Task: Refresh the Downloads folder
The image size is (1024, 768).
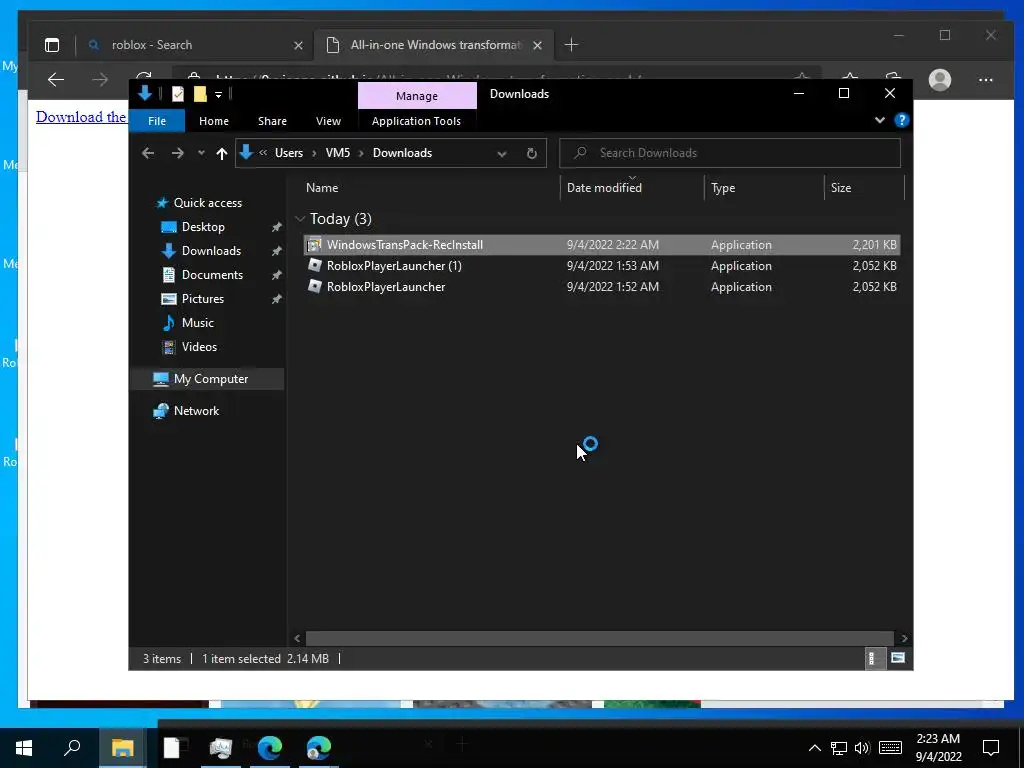Action: (x=532, y=153)
